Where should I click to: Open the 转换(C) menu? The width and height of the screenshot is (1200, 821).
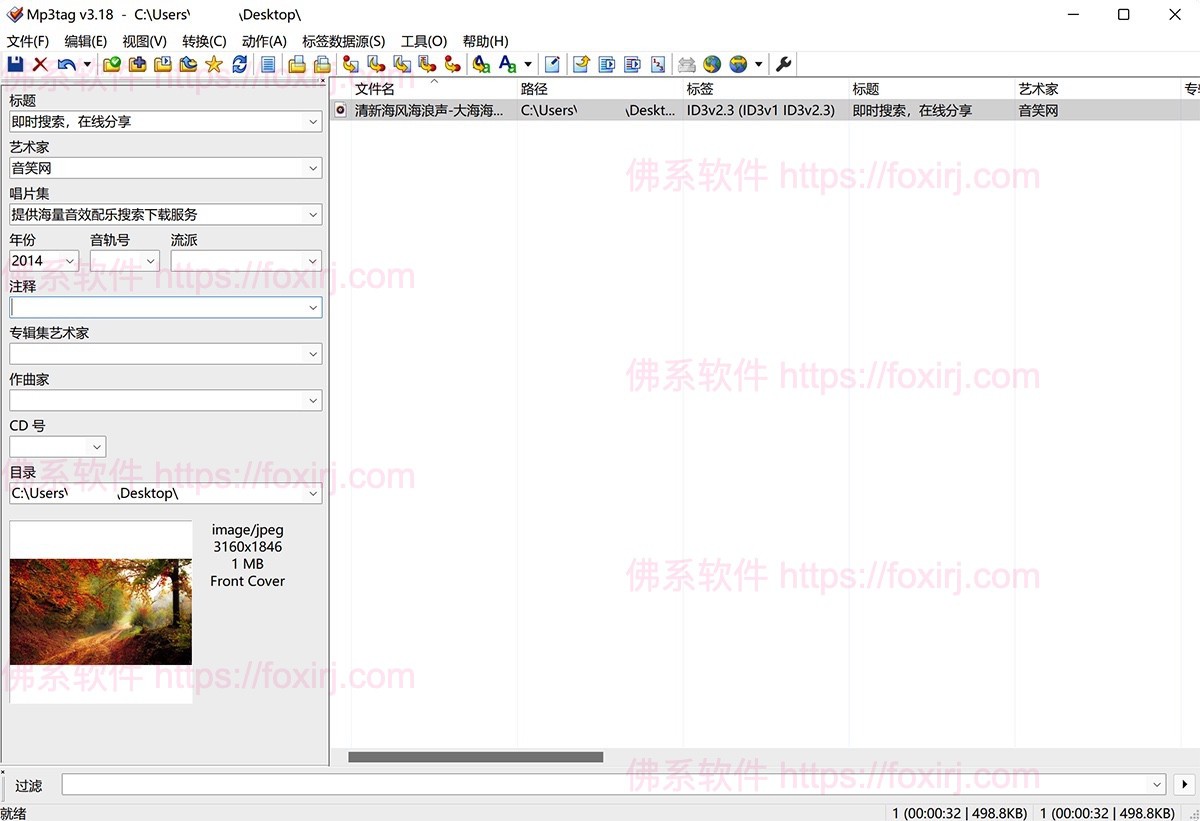[x=203, y=41]
